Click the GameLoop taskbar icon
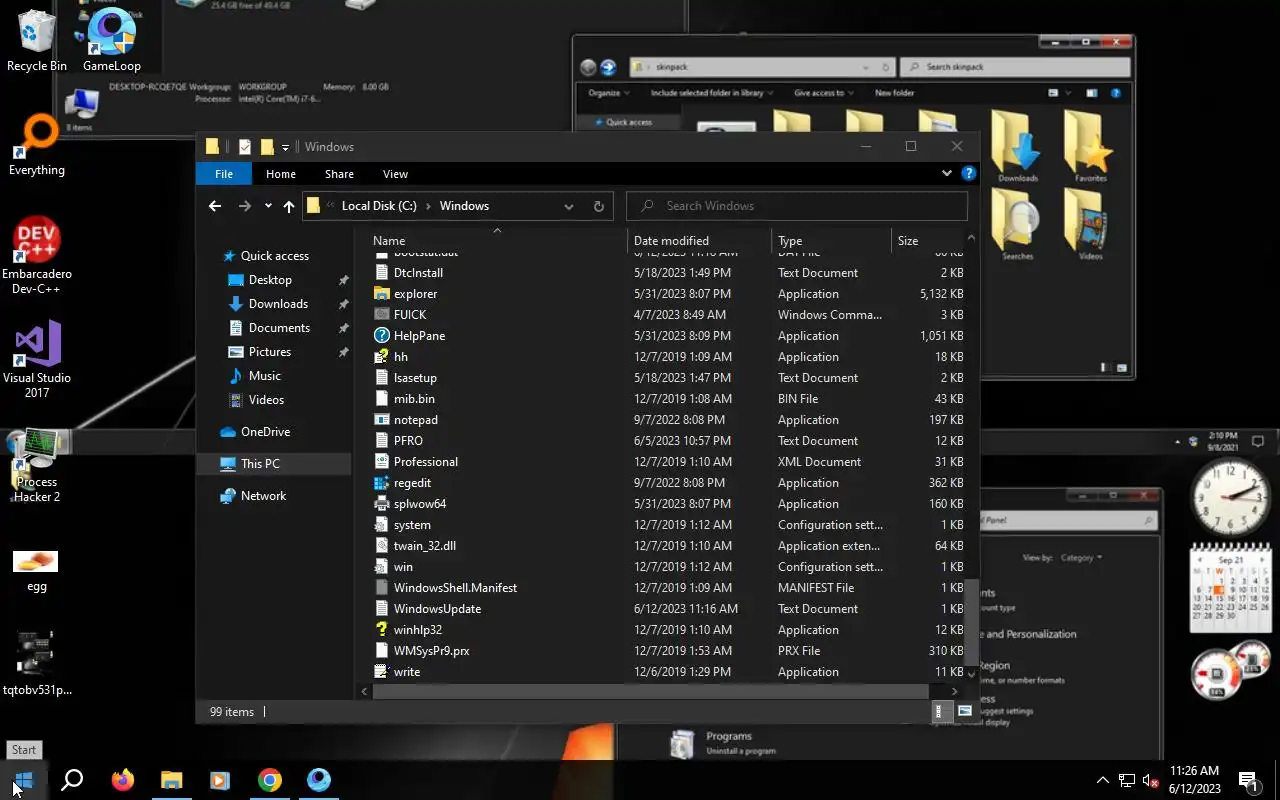Viewport: 1280px width, 800px height. pyautogui.click(x=319, y=780)
